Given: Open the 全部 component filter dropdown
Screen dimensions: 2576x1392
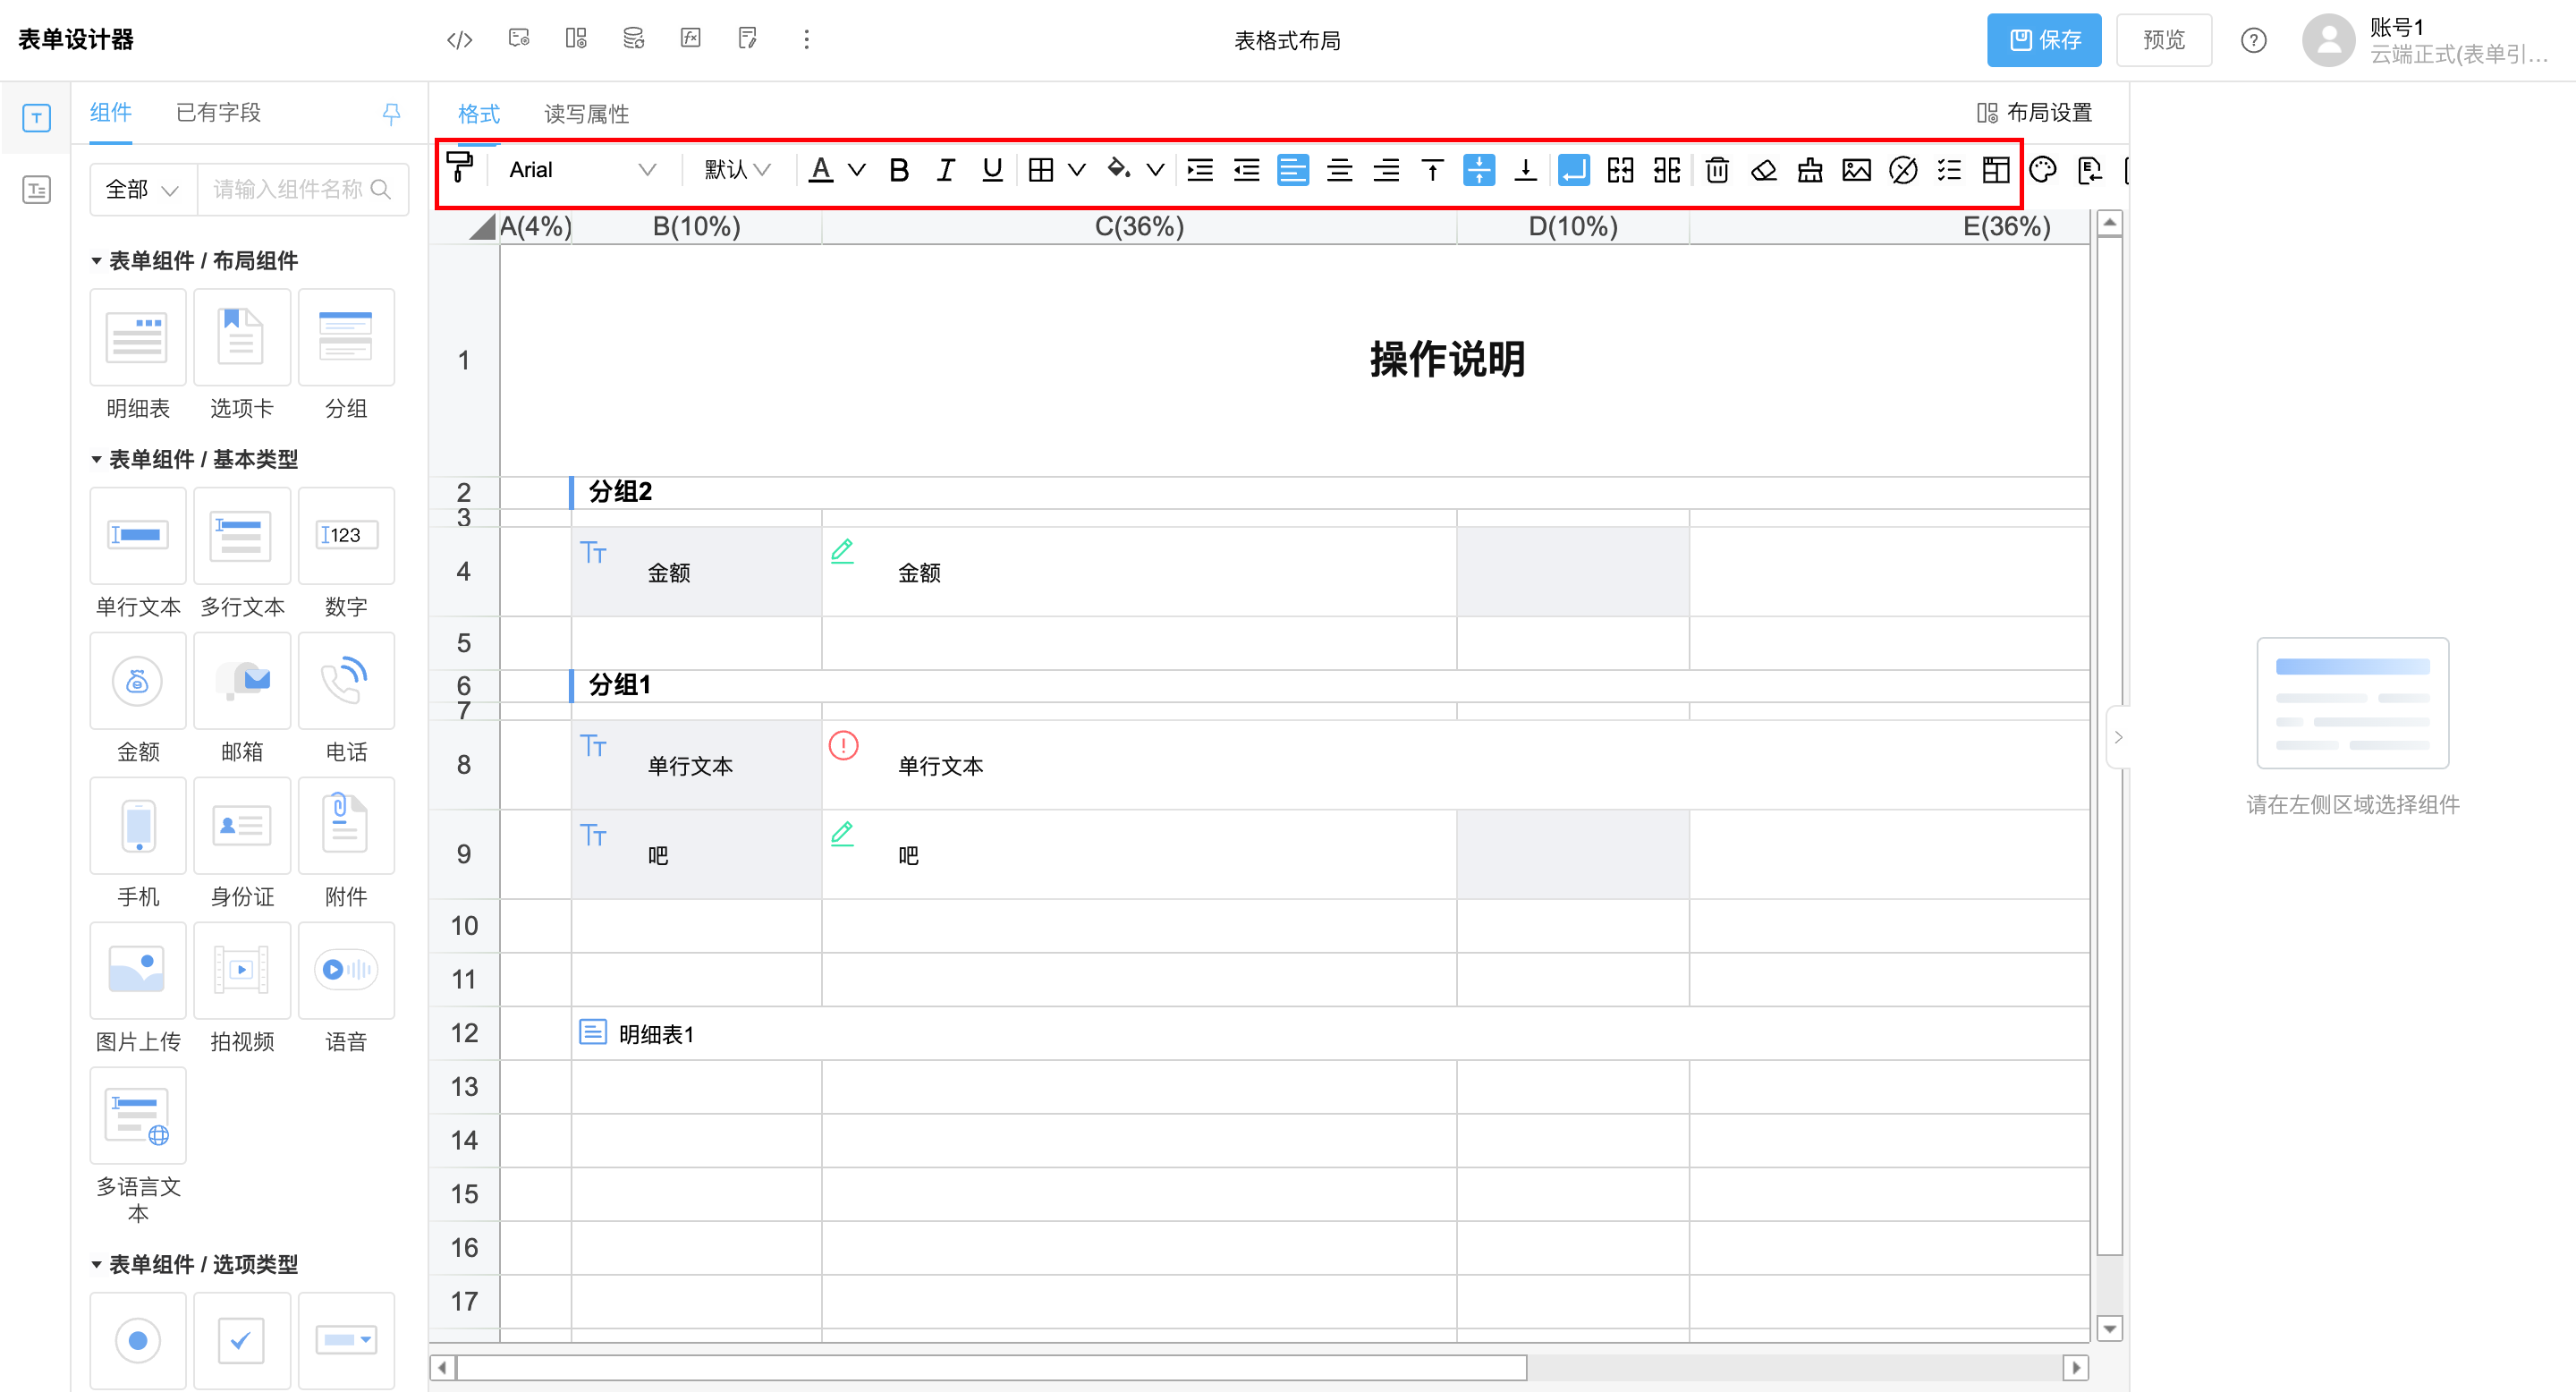Looking at the screenshot, I should point(142,189).
